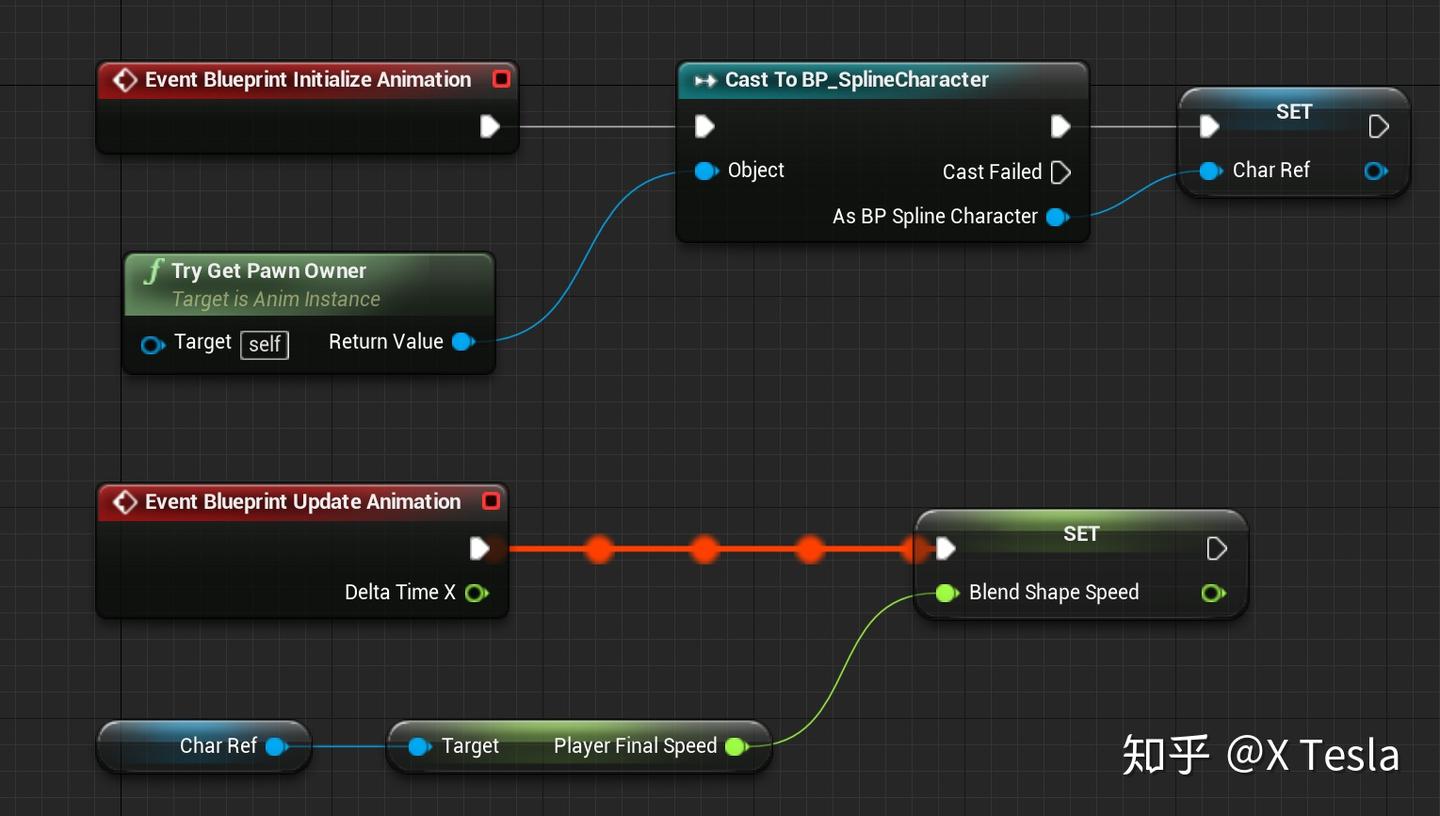Click the Blend Shape Speed input pin
This screenshot has height=816, width=1440.
[945, 593]
